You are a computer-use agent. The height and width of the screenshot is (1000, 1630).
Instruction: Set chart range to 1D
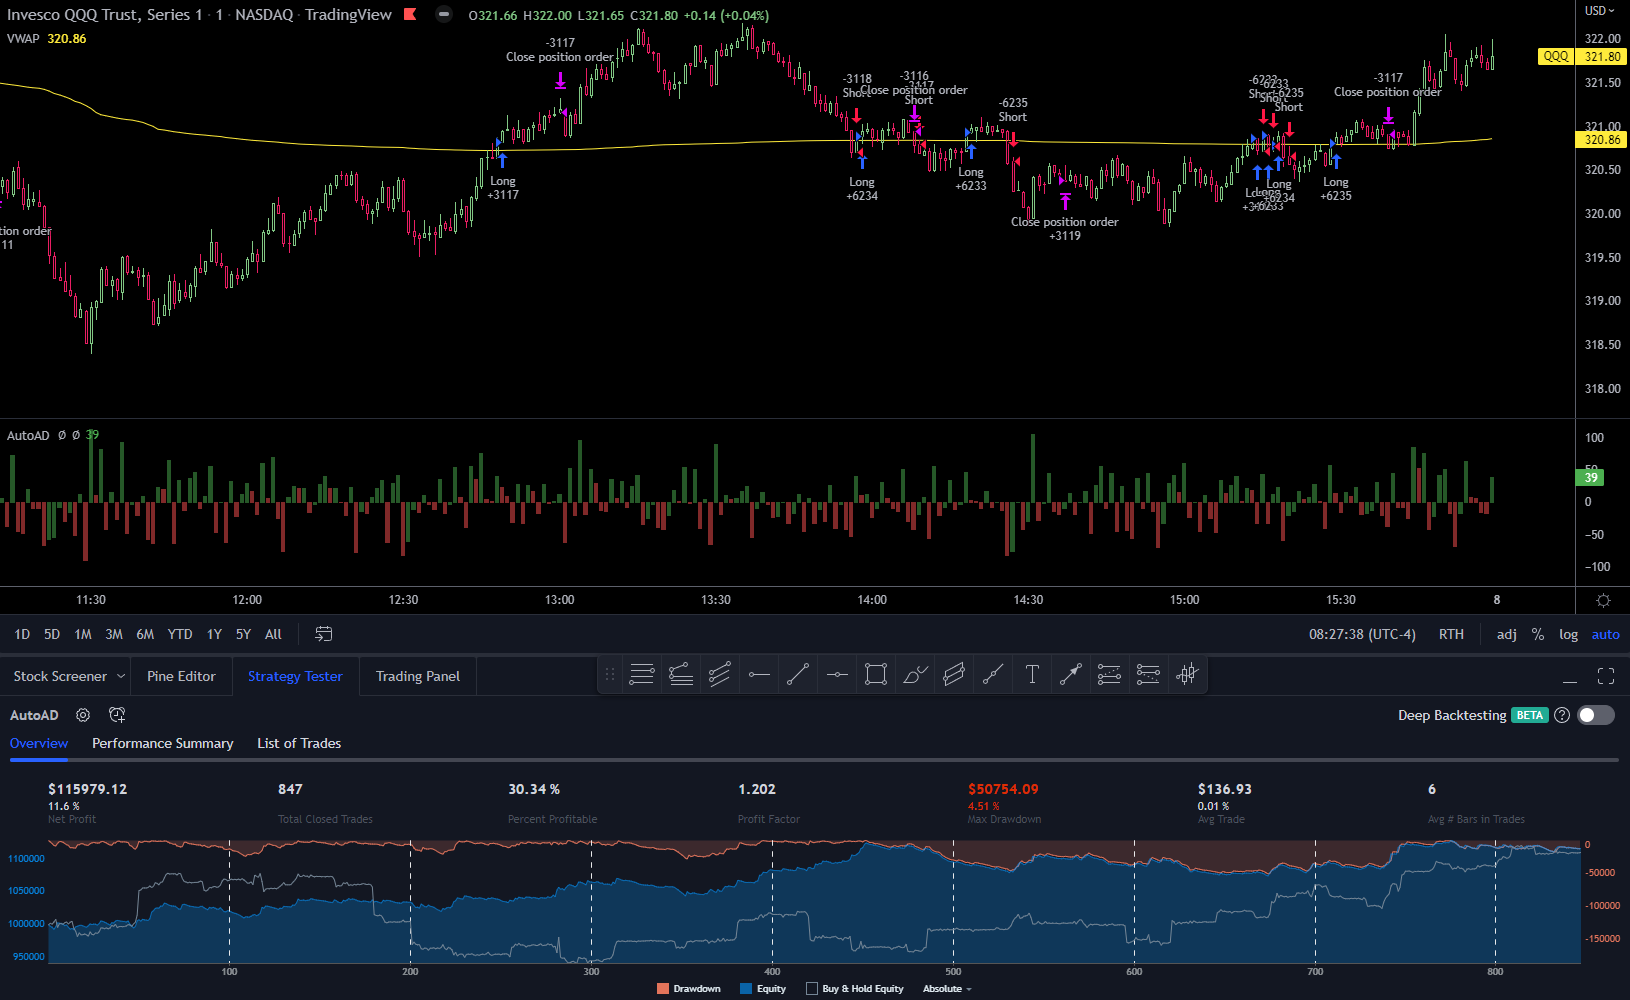[x=22, y=634]
